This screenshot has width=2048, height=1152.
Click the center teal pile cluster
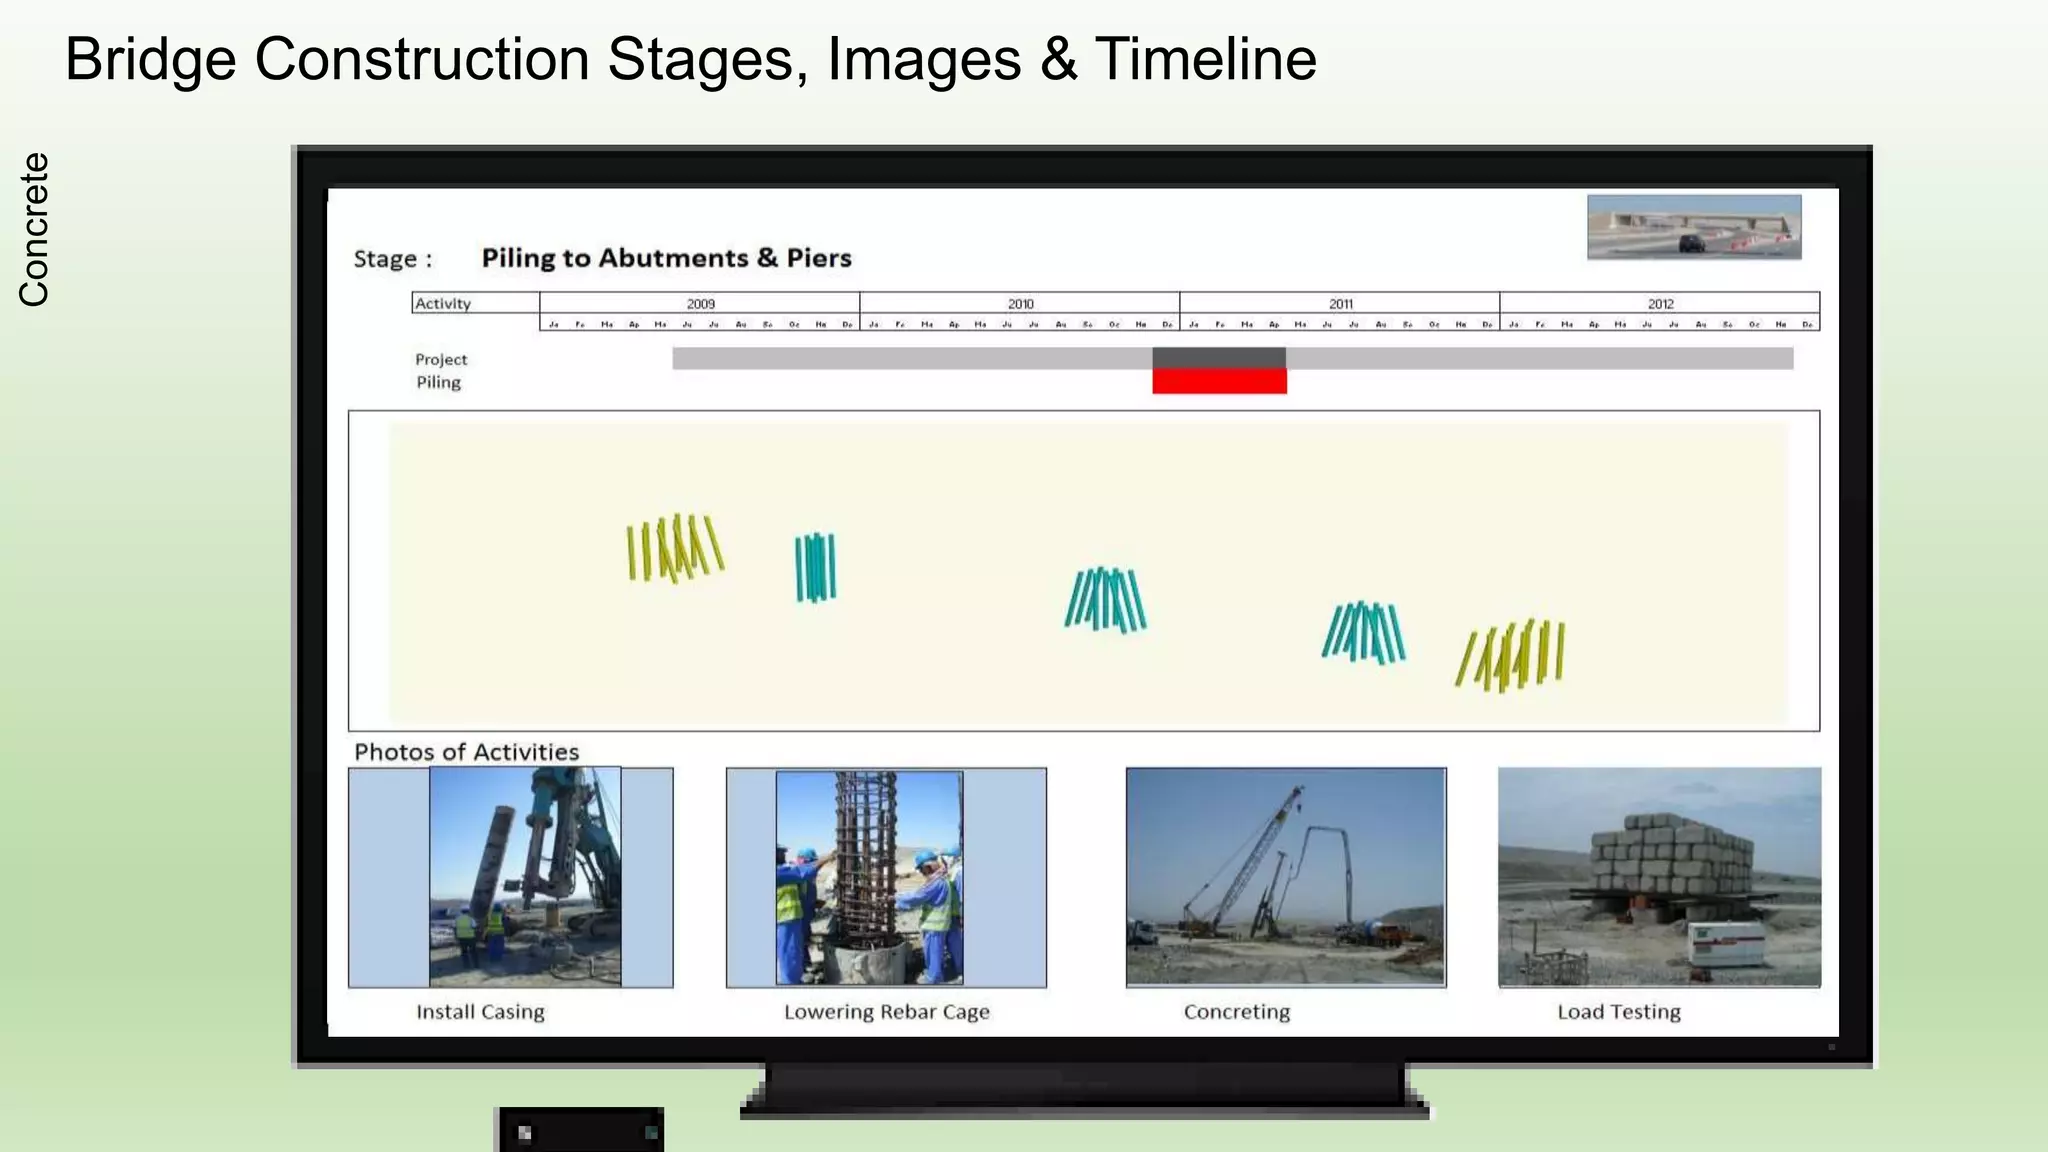point(1105,599)
